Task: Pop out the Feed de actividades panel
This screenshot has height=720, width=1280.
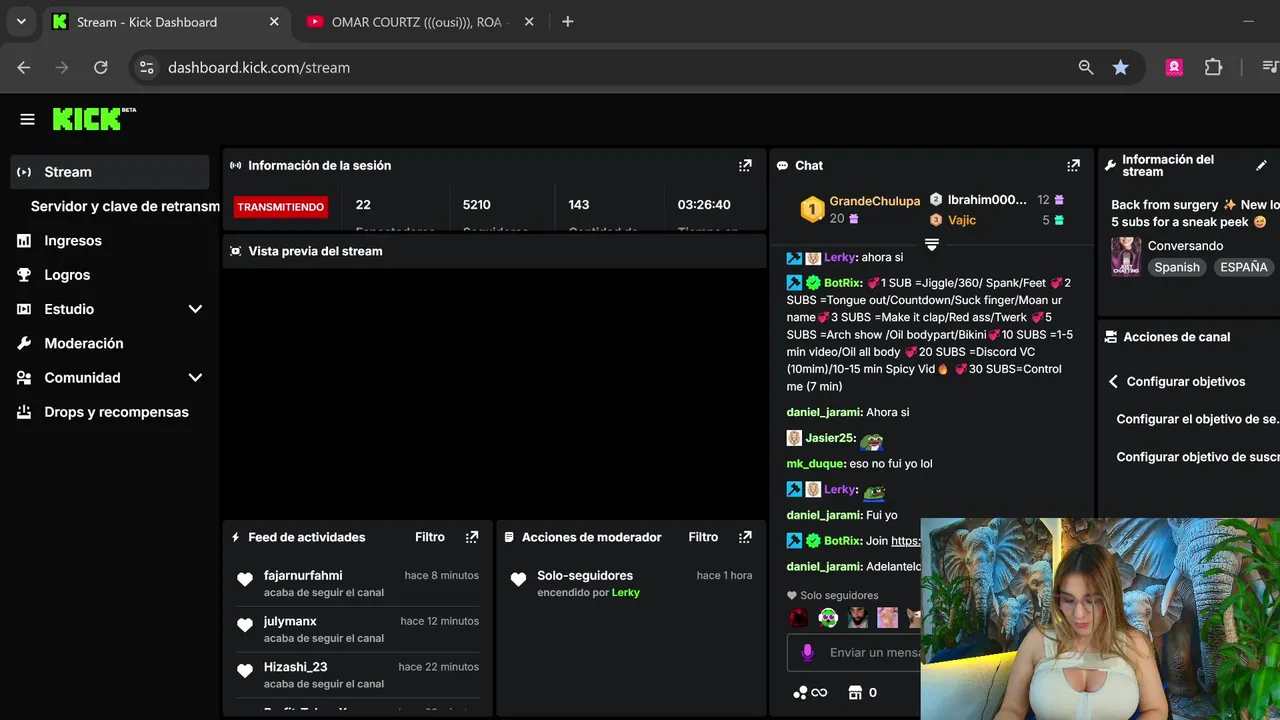Action: [x=472, y=537]
